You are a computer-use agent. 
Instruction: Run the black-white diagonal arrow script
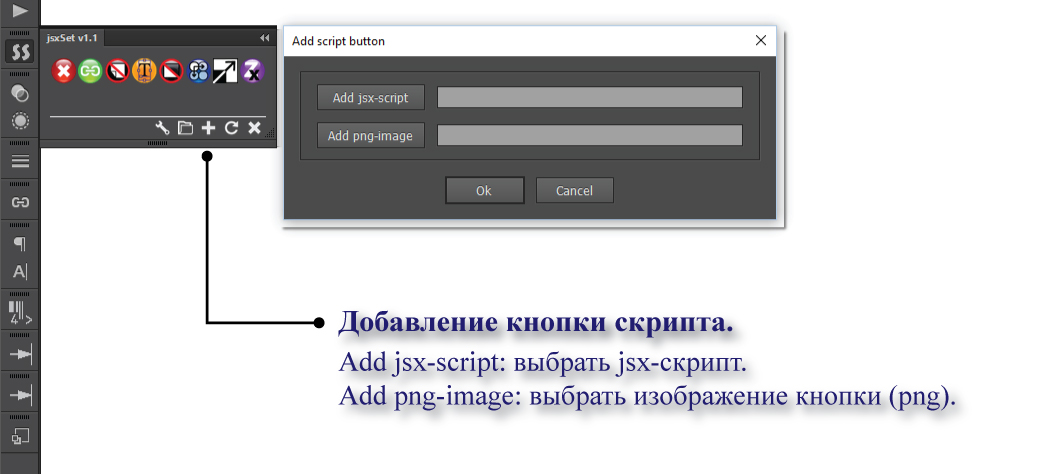click(x=225, y=71)
